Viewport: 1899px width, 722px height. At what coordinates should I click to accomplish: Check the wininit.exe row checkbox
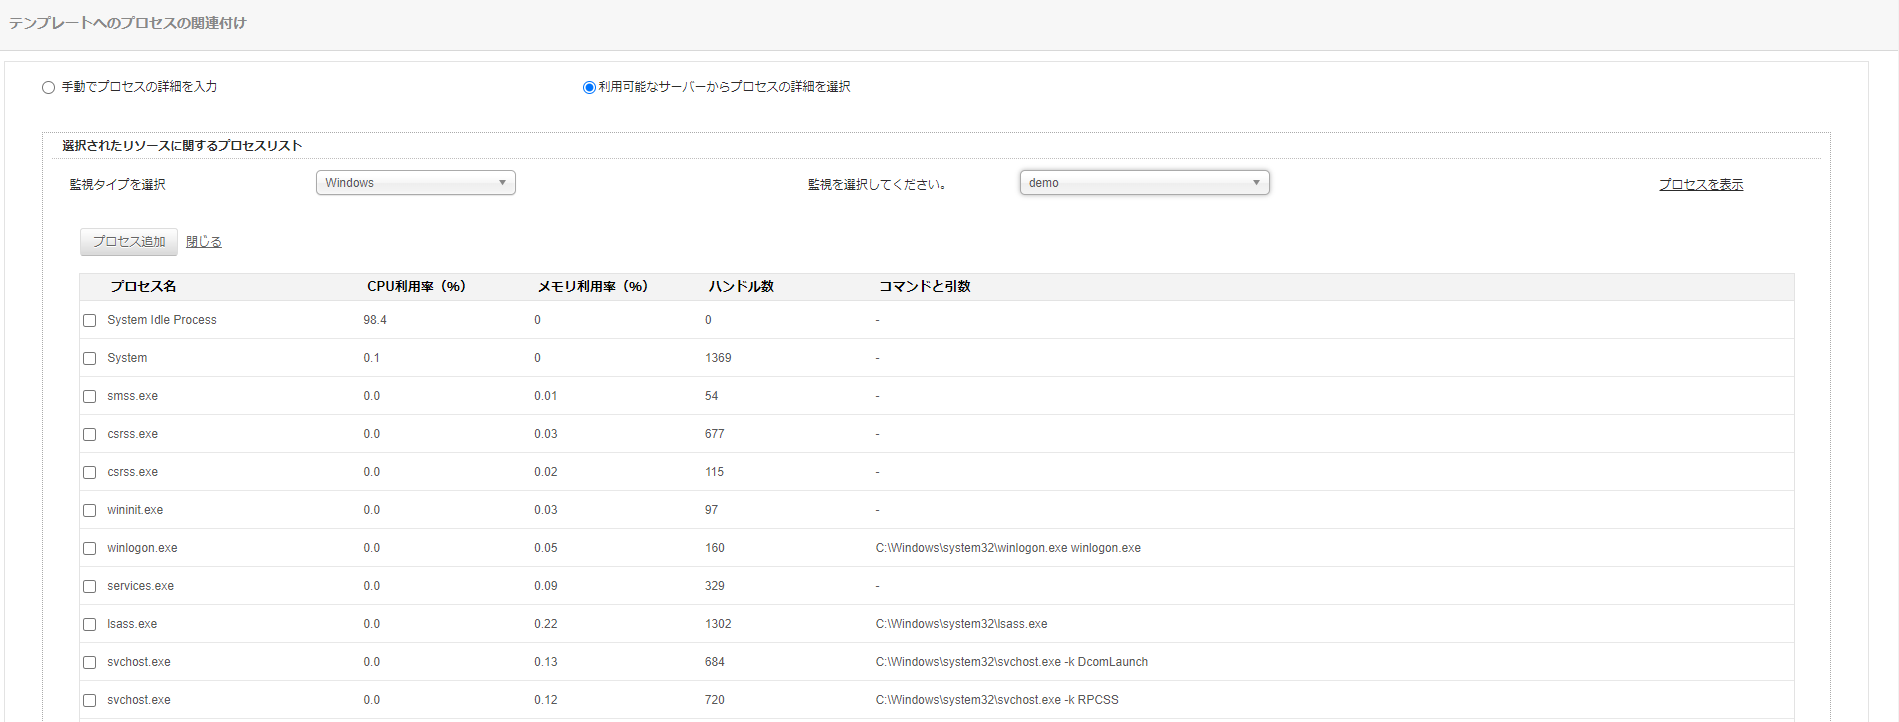(90, 511)
